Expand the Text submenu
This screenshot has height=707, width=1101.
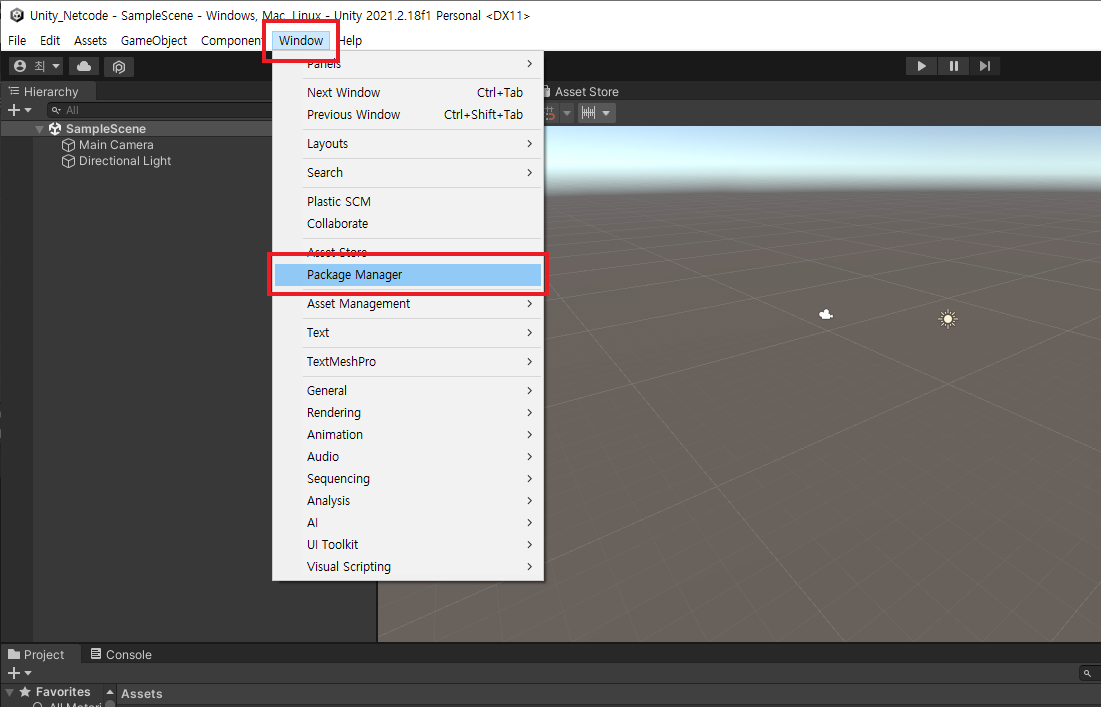click(408, 332)
